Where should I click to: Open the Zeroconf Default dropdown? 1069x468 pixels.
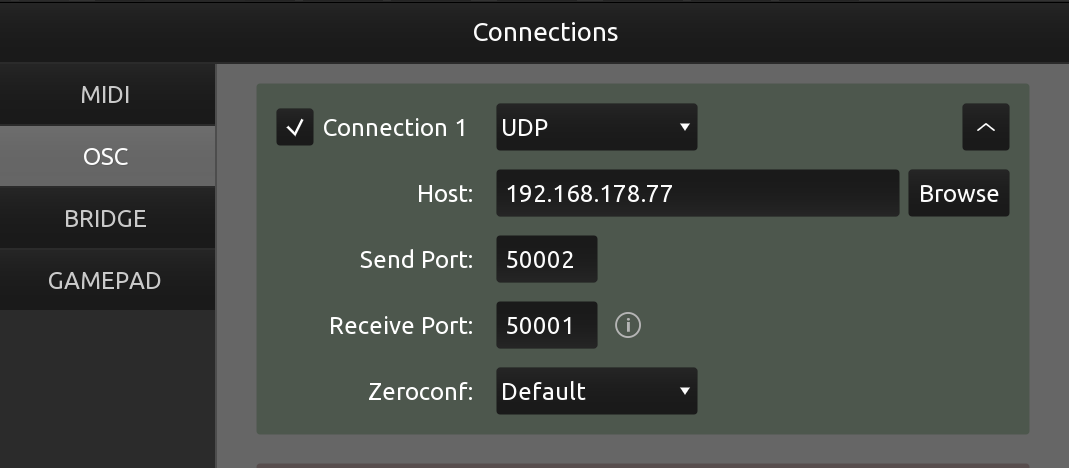(x=597, y=391)
